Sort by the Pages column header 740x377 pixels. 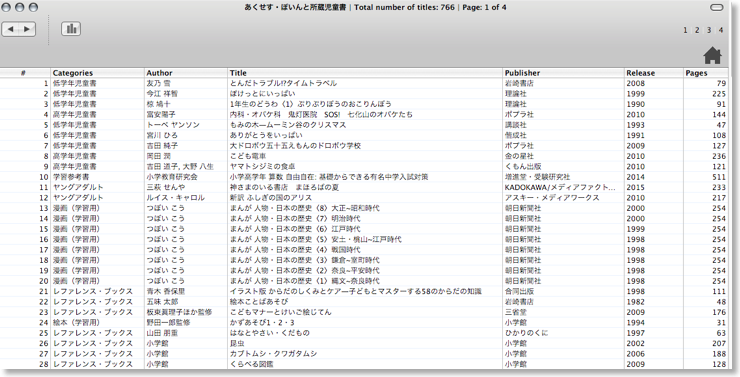706,73
